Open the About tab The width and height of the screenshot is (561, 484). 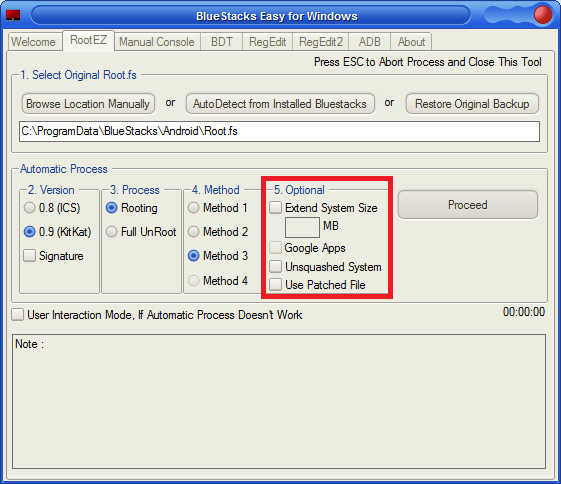[x=411, y=42]
